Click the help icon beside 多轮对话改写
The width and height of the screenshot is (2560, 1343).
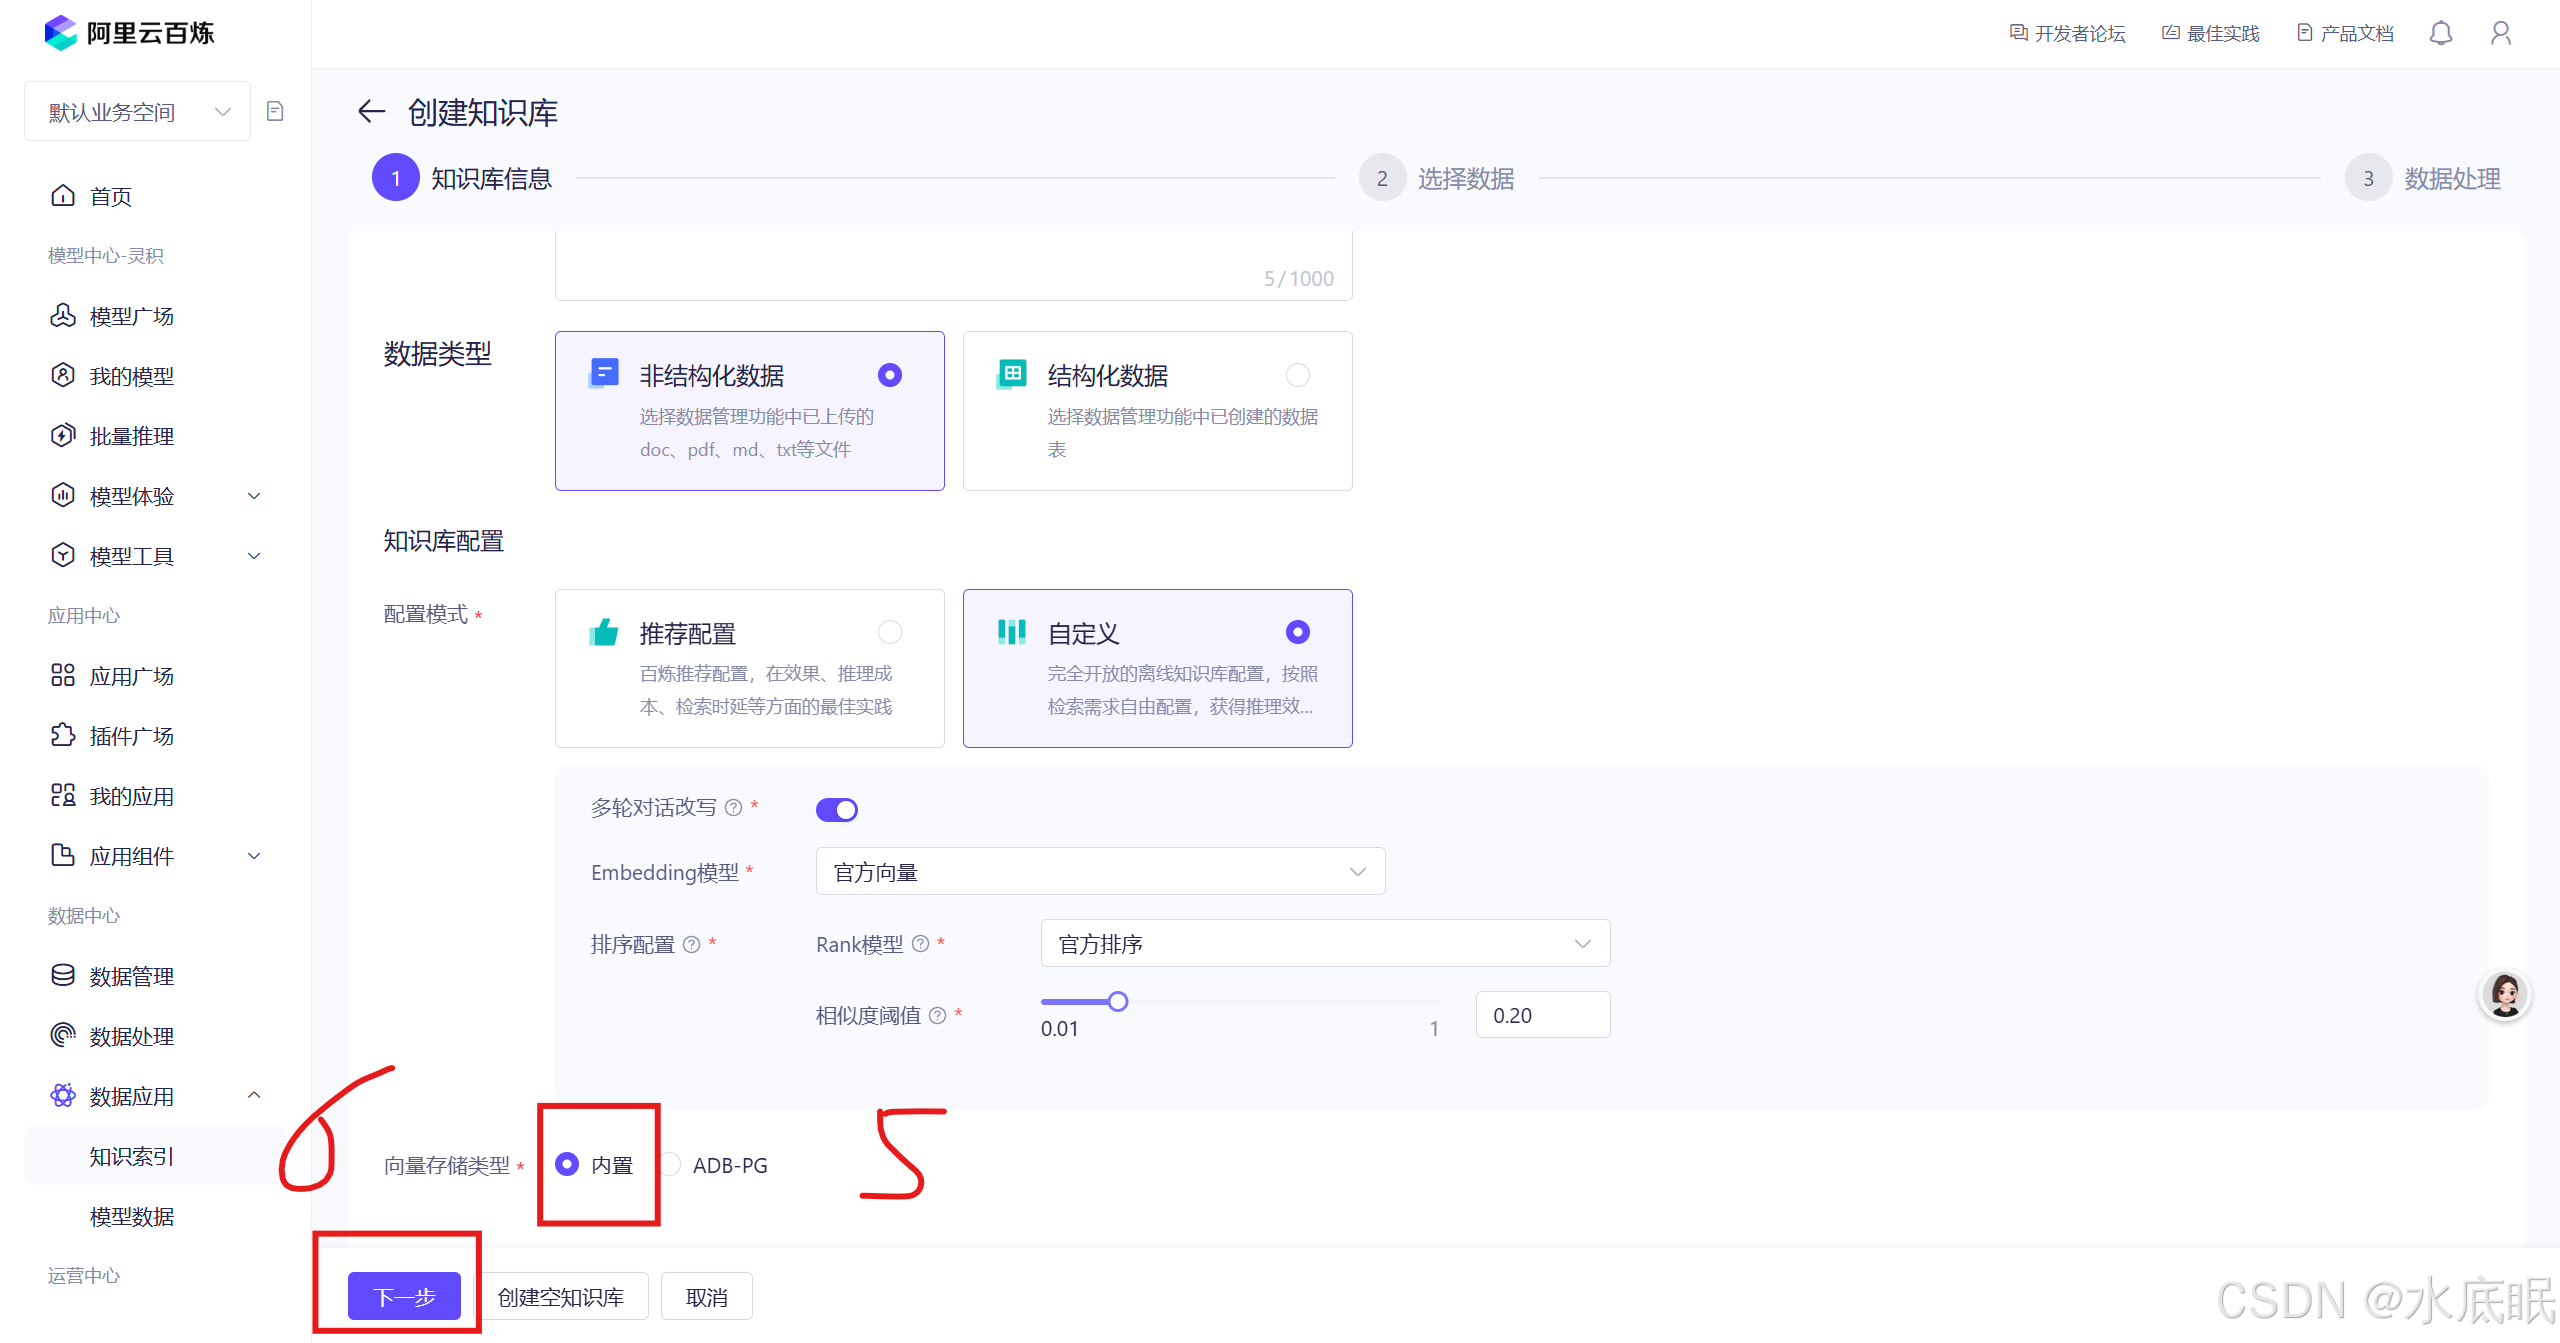click(733, 808)
